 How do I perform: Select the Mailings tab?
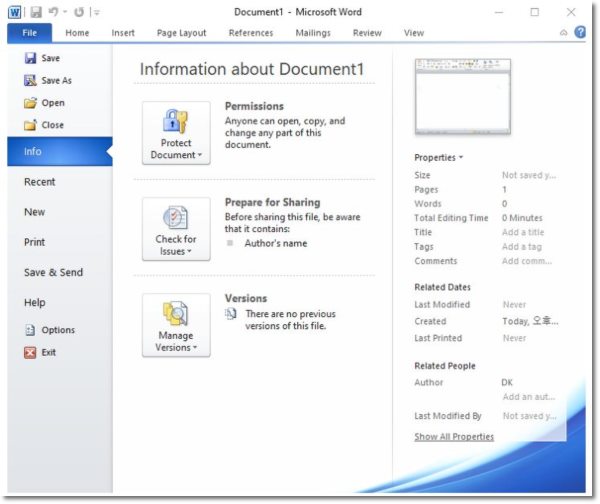click(x=313, y=33)
